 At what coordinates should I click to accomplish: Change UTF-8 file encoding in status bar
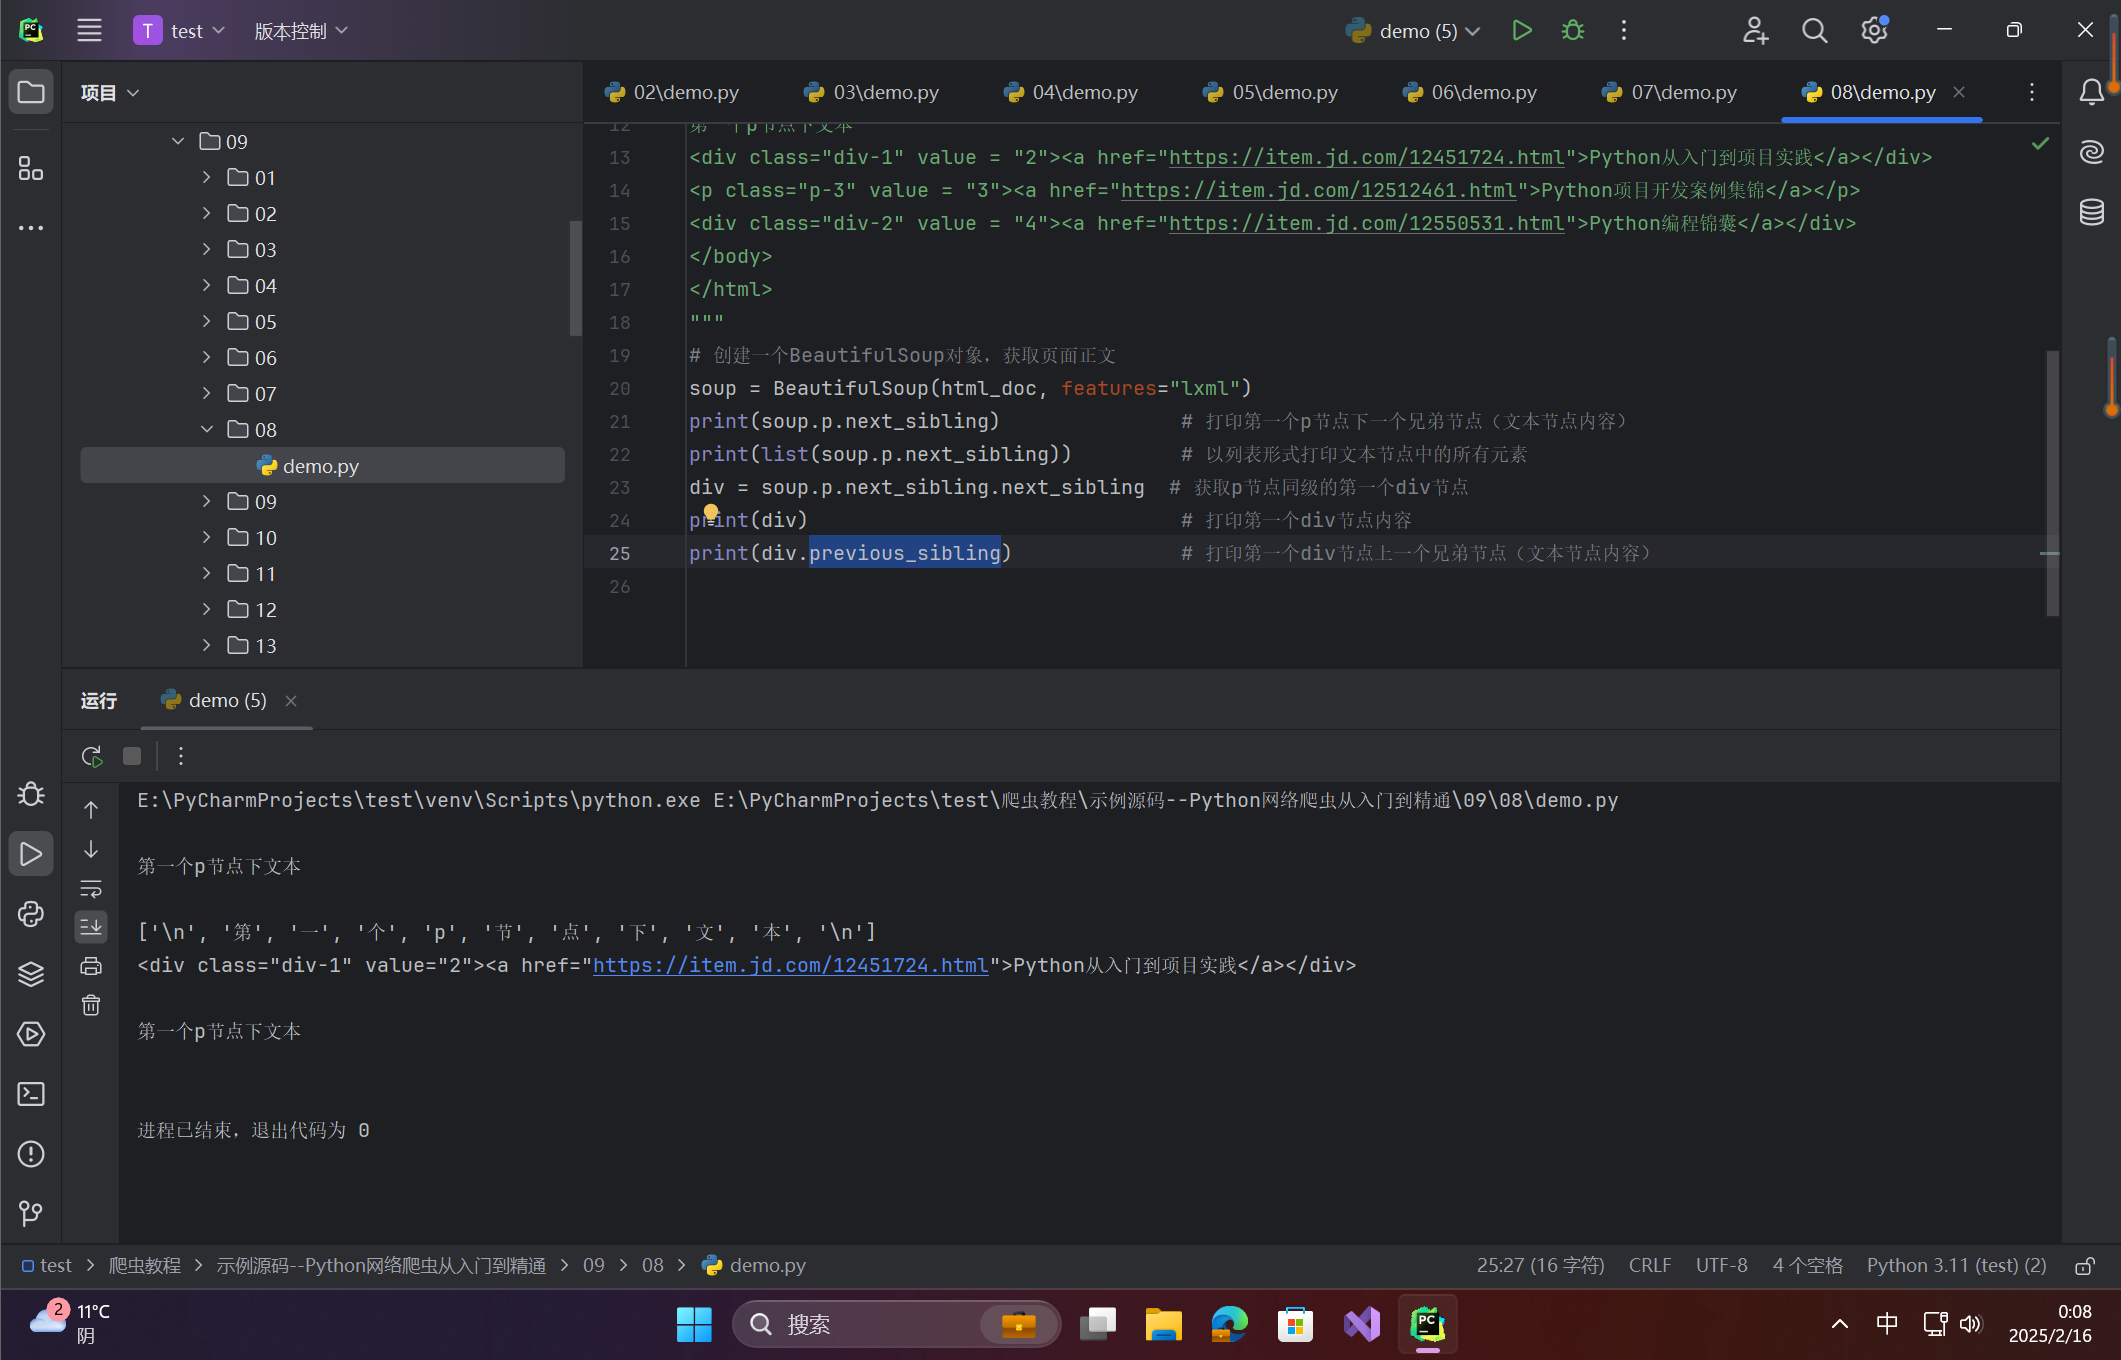point(1721,1265)
